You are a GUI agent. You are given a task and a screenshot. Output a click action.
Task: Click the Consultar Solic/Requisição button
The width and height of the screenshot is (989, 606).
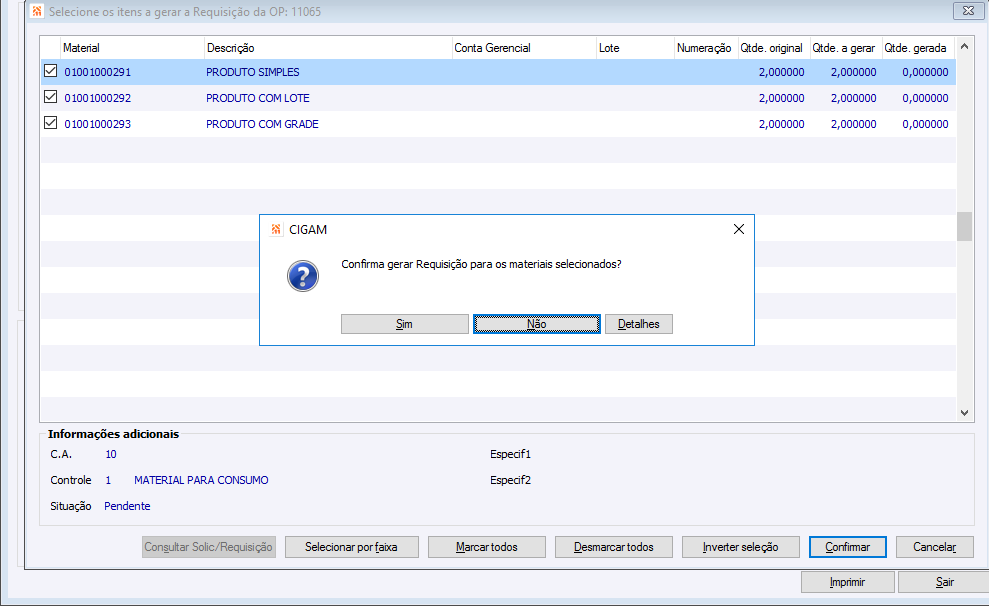click(208, 547)
